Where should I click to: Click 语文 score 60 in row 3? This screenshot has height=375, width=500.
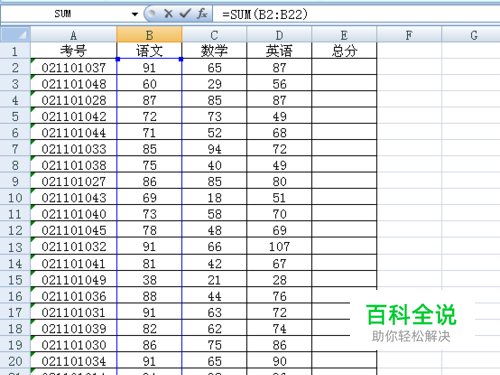point(149,84)
